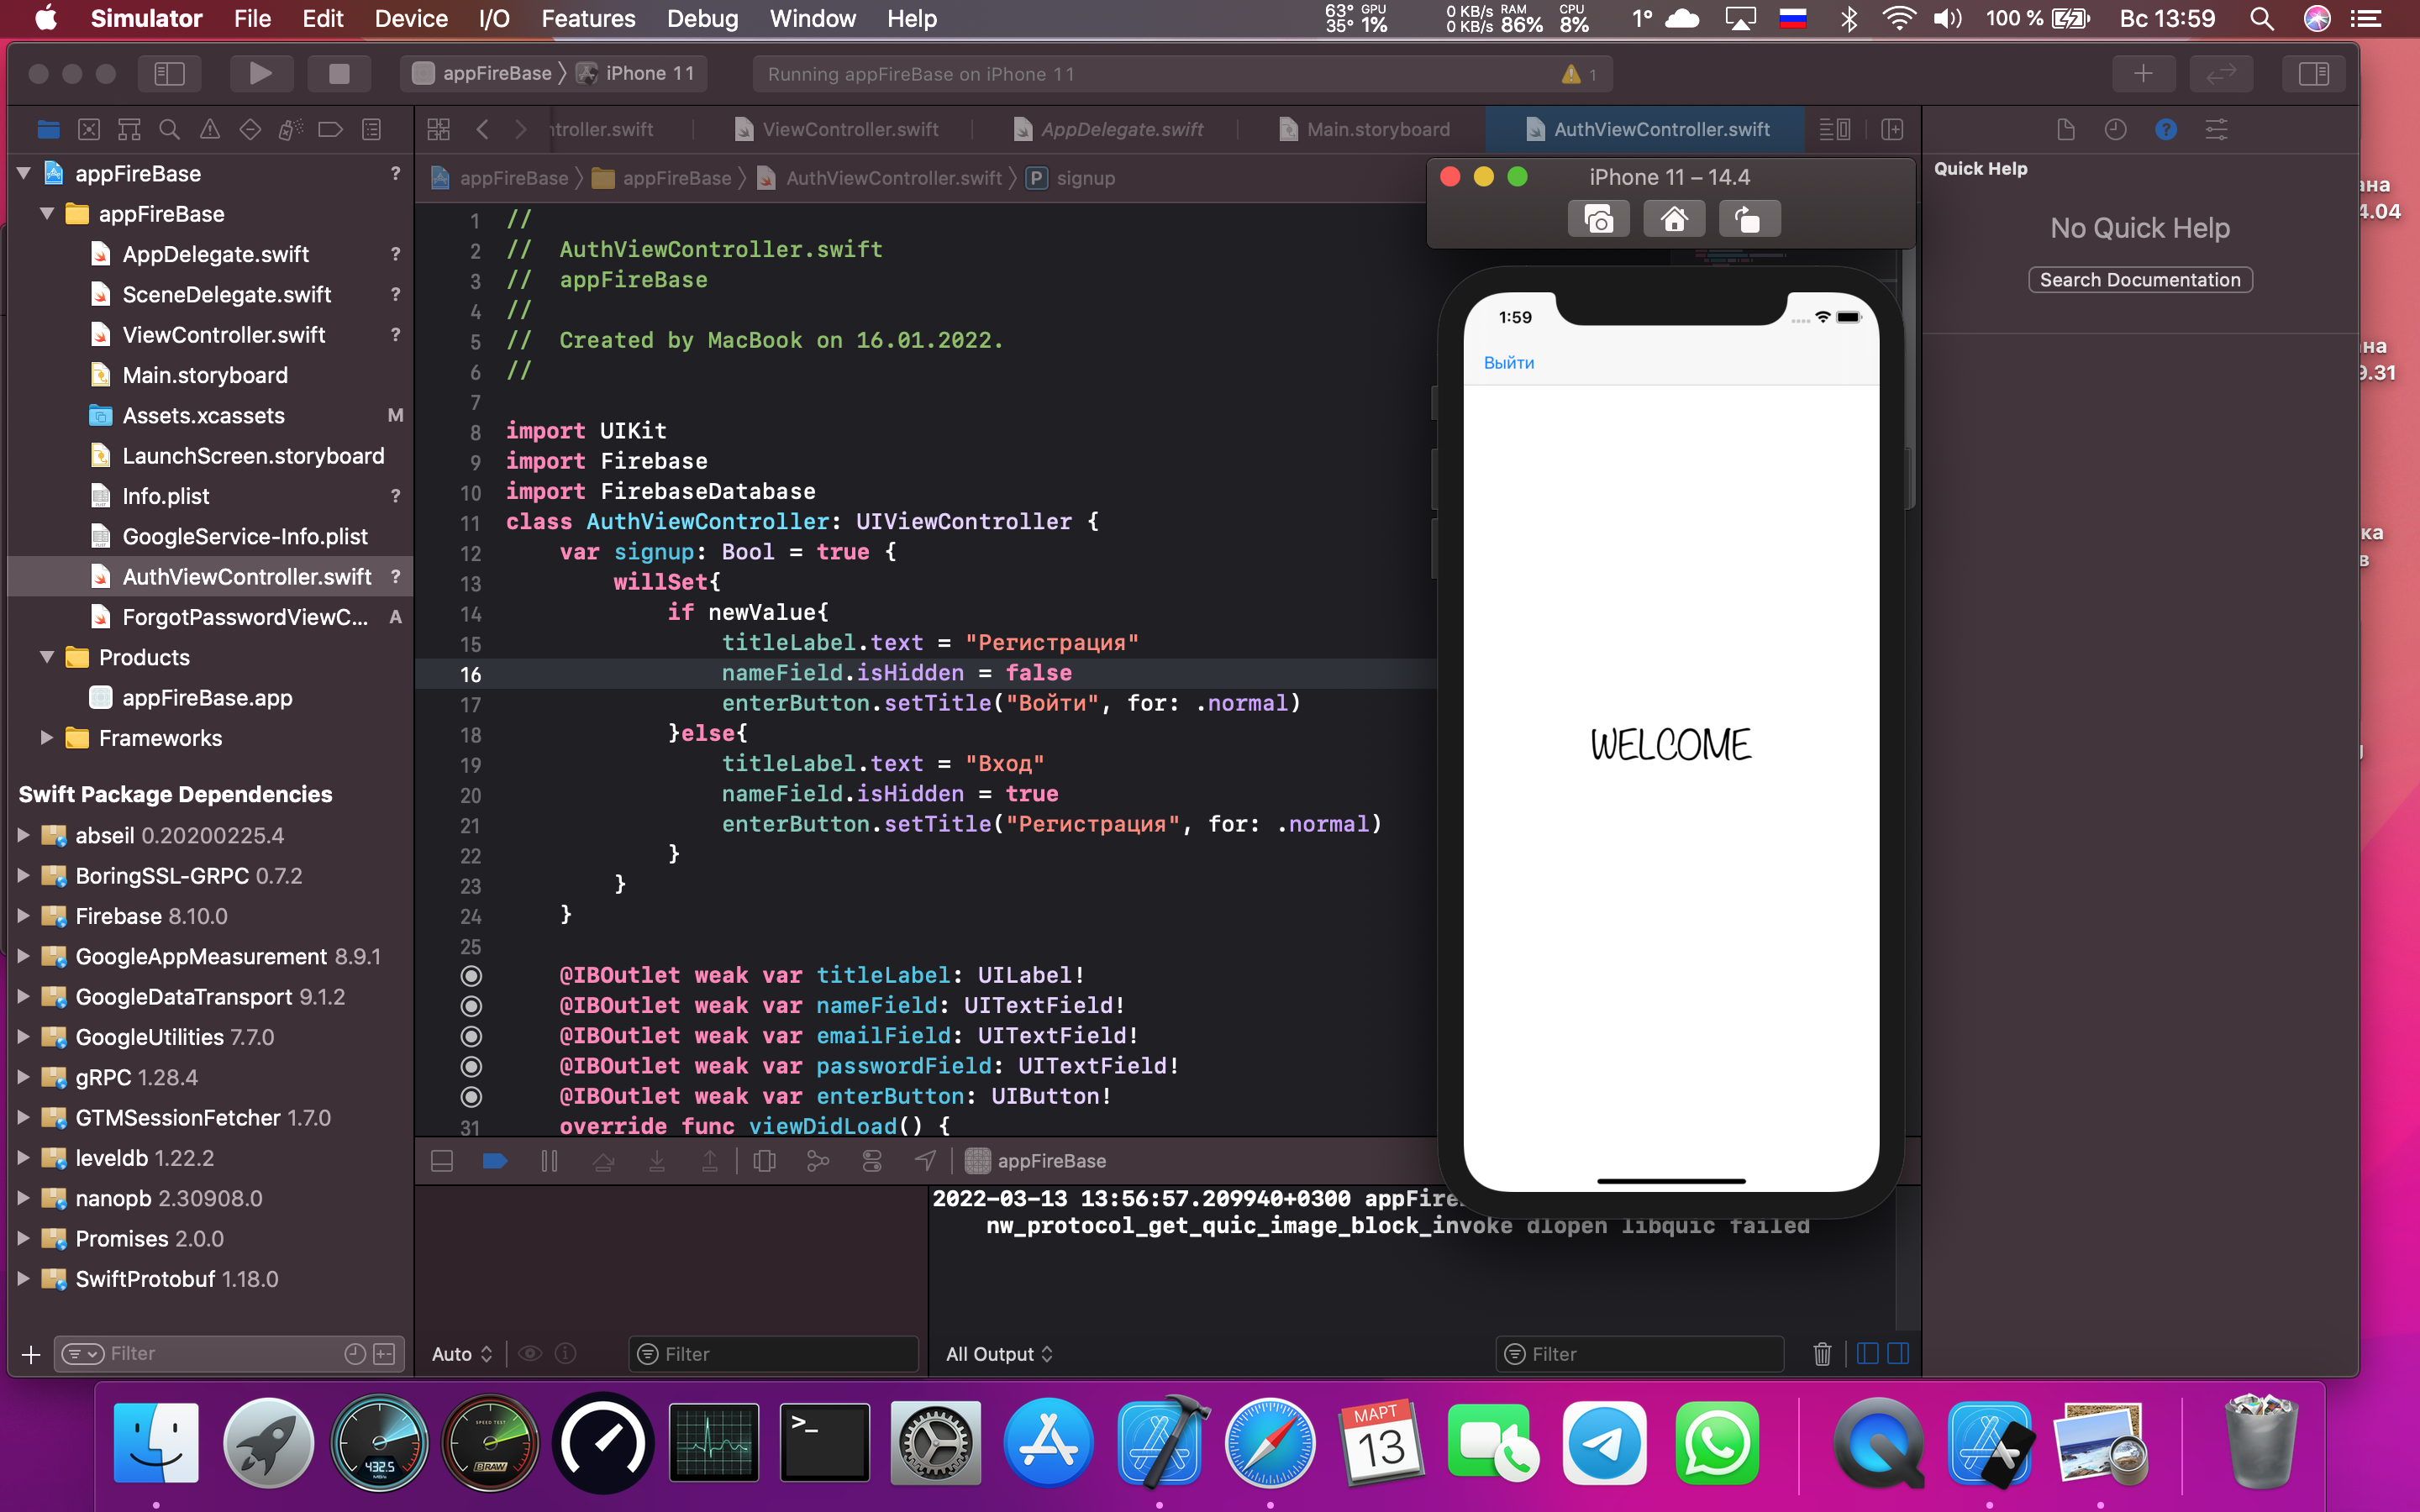This screenshot has height=1512, width=2420.
Task: Open the All Output dropdown
Action: [x=998, y=1354]
